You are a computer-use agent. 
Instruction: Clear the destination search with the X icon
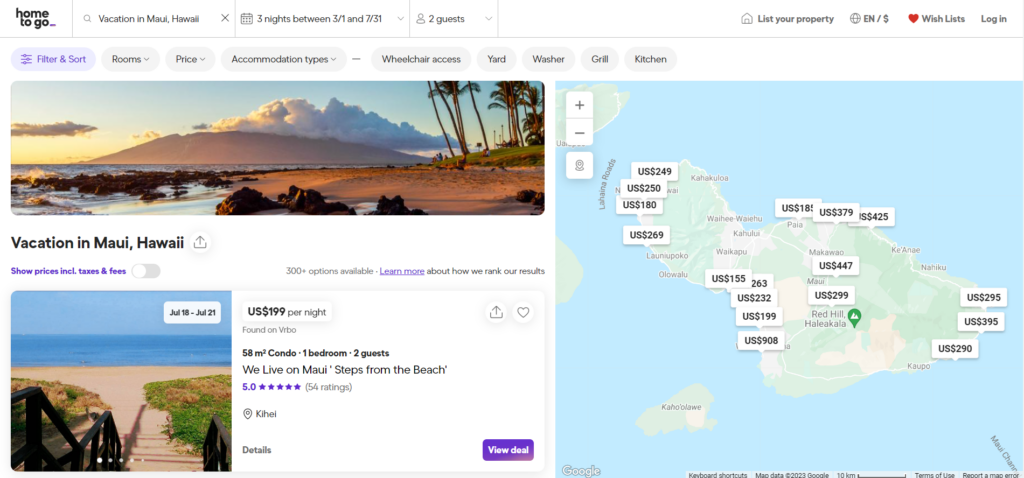pyautogui.click(x=225, y=18)
